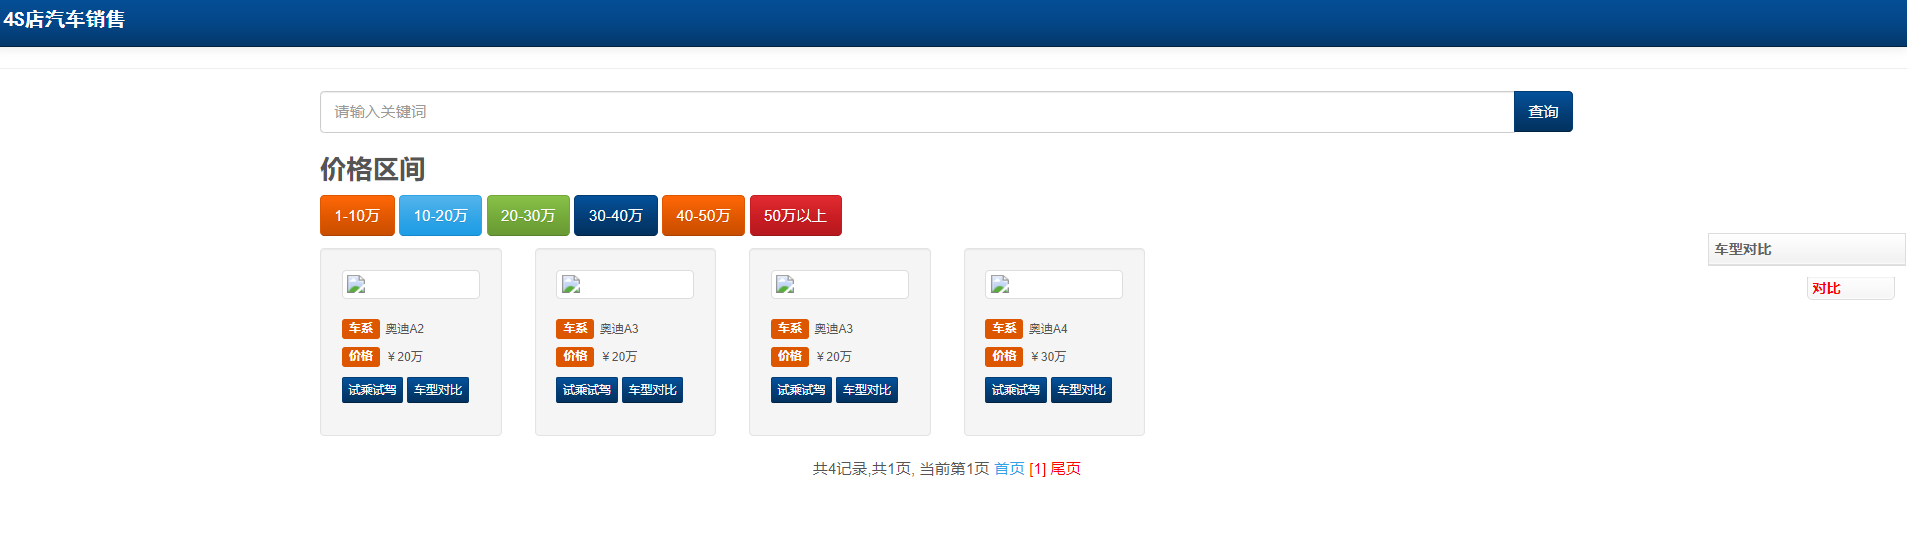The width and height of the screenshot is (1907, 544).
Task: Click the ¥30万 price of 奥迪A4
Action: click(x=1049, y=357)
